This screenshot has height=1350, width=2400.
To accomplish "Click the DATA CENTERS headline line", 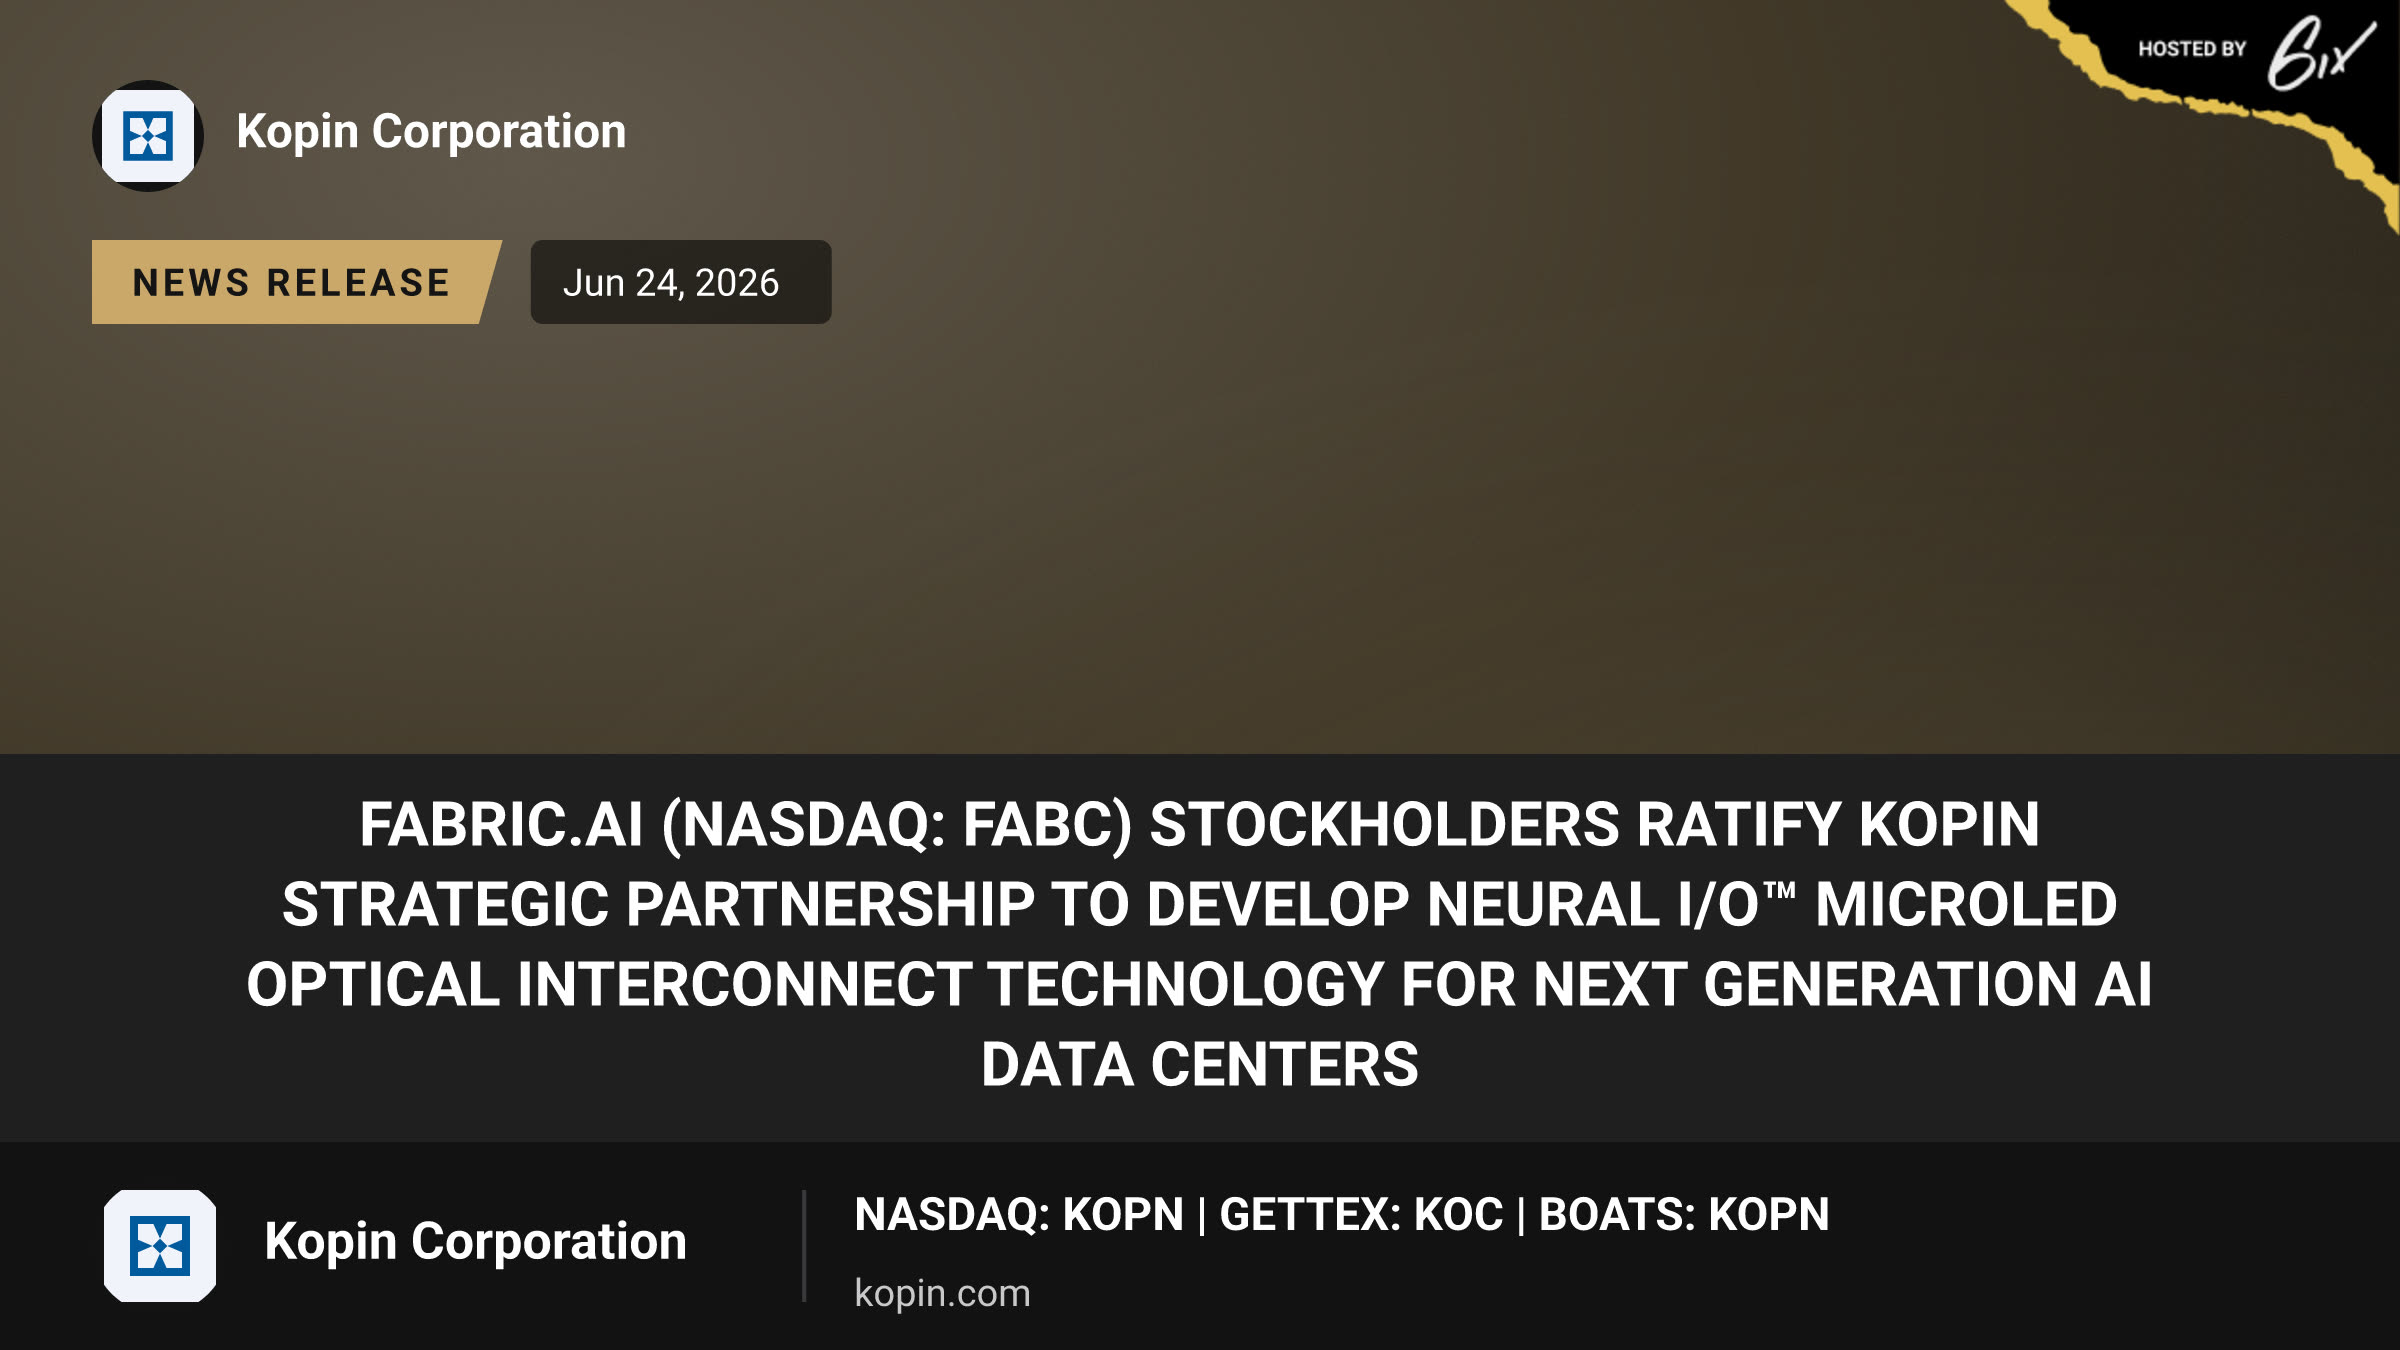I will [1199, 1065].
